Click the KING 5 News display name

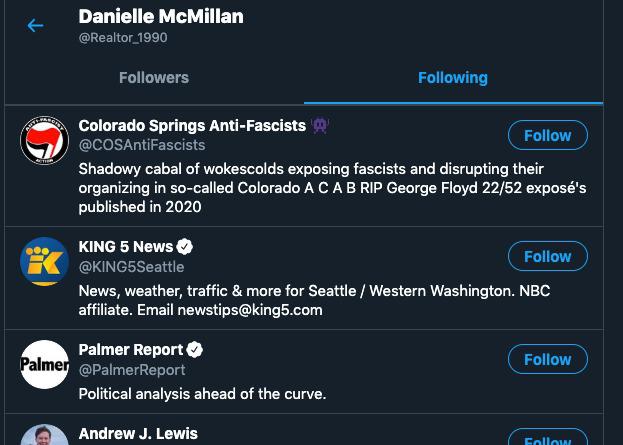pyautogui.click(x=126, y=246)
